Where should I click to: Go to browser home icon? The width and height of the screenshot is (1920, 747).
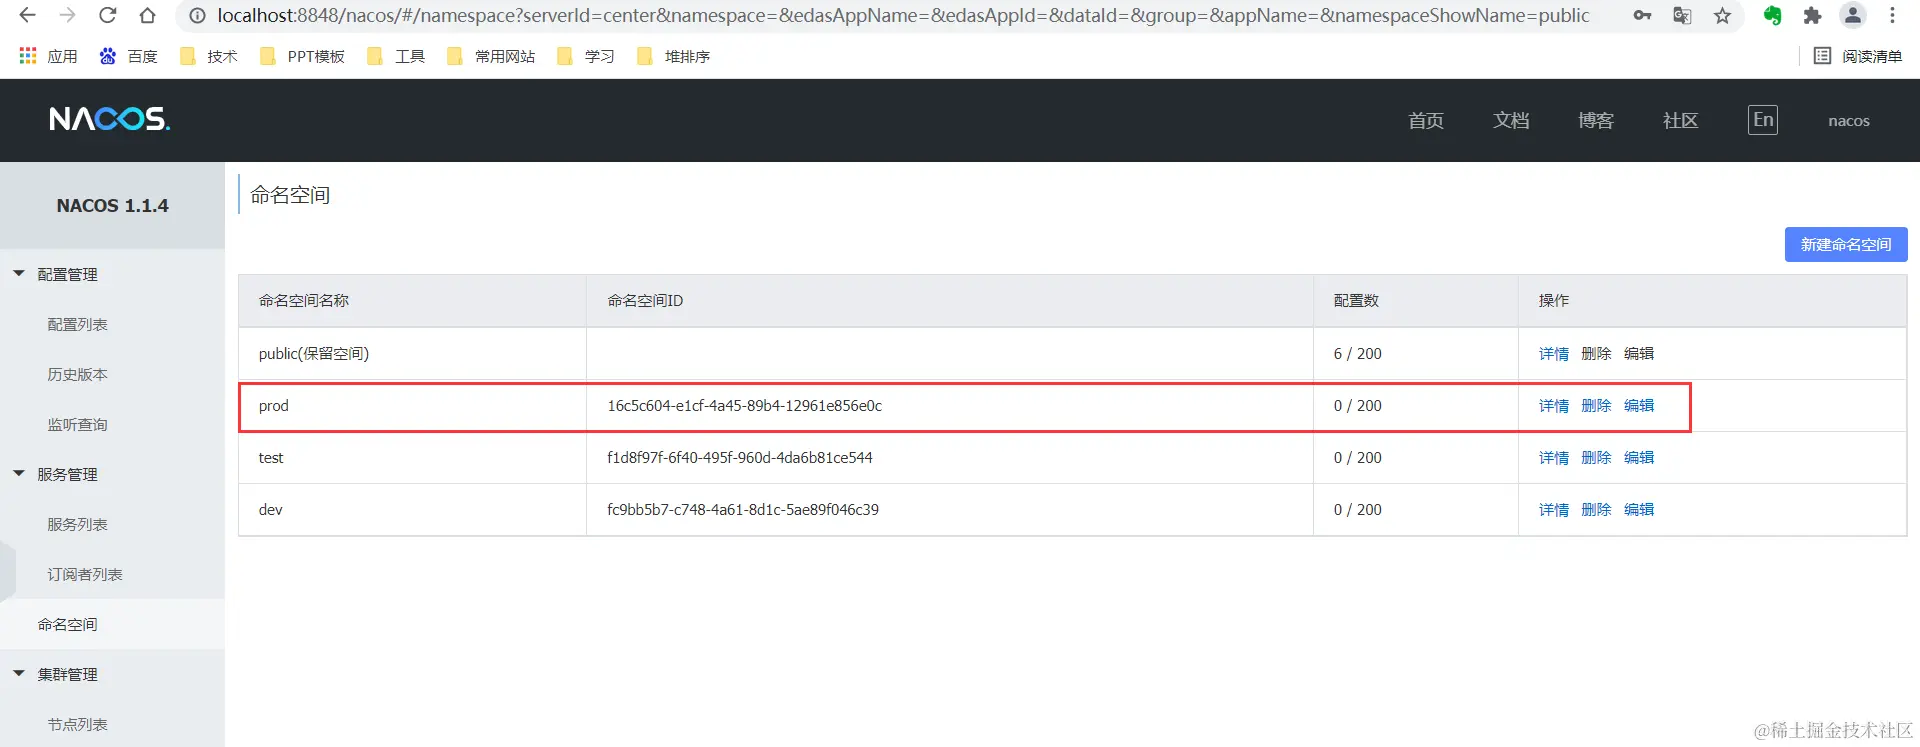(x=147, y=15)
